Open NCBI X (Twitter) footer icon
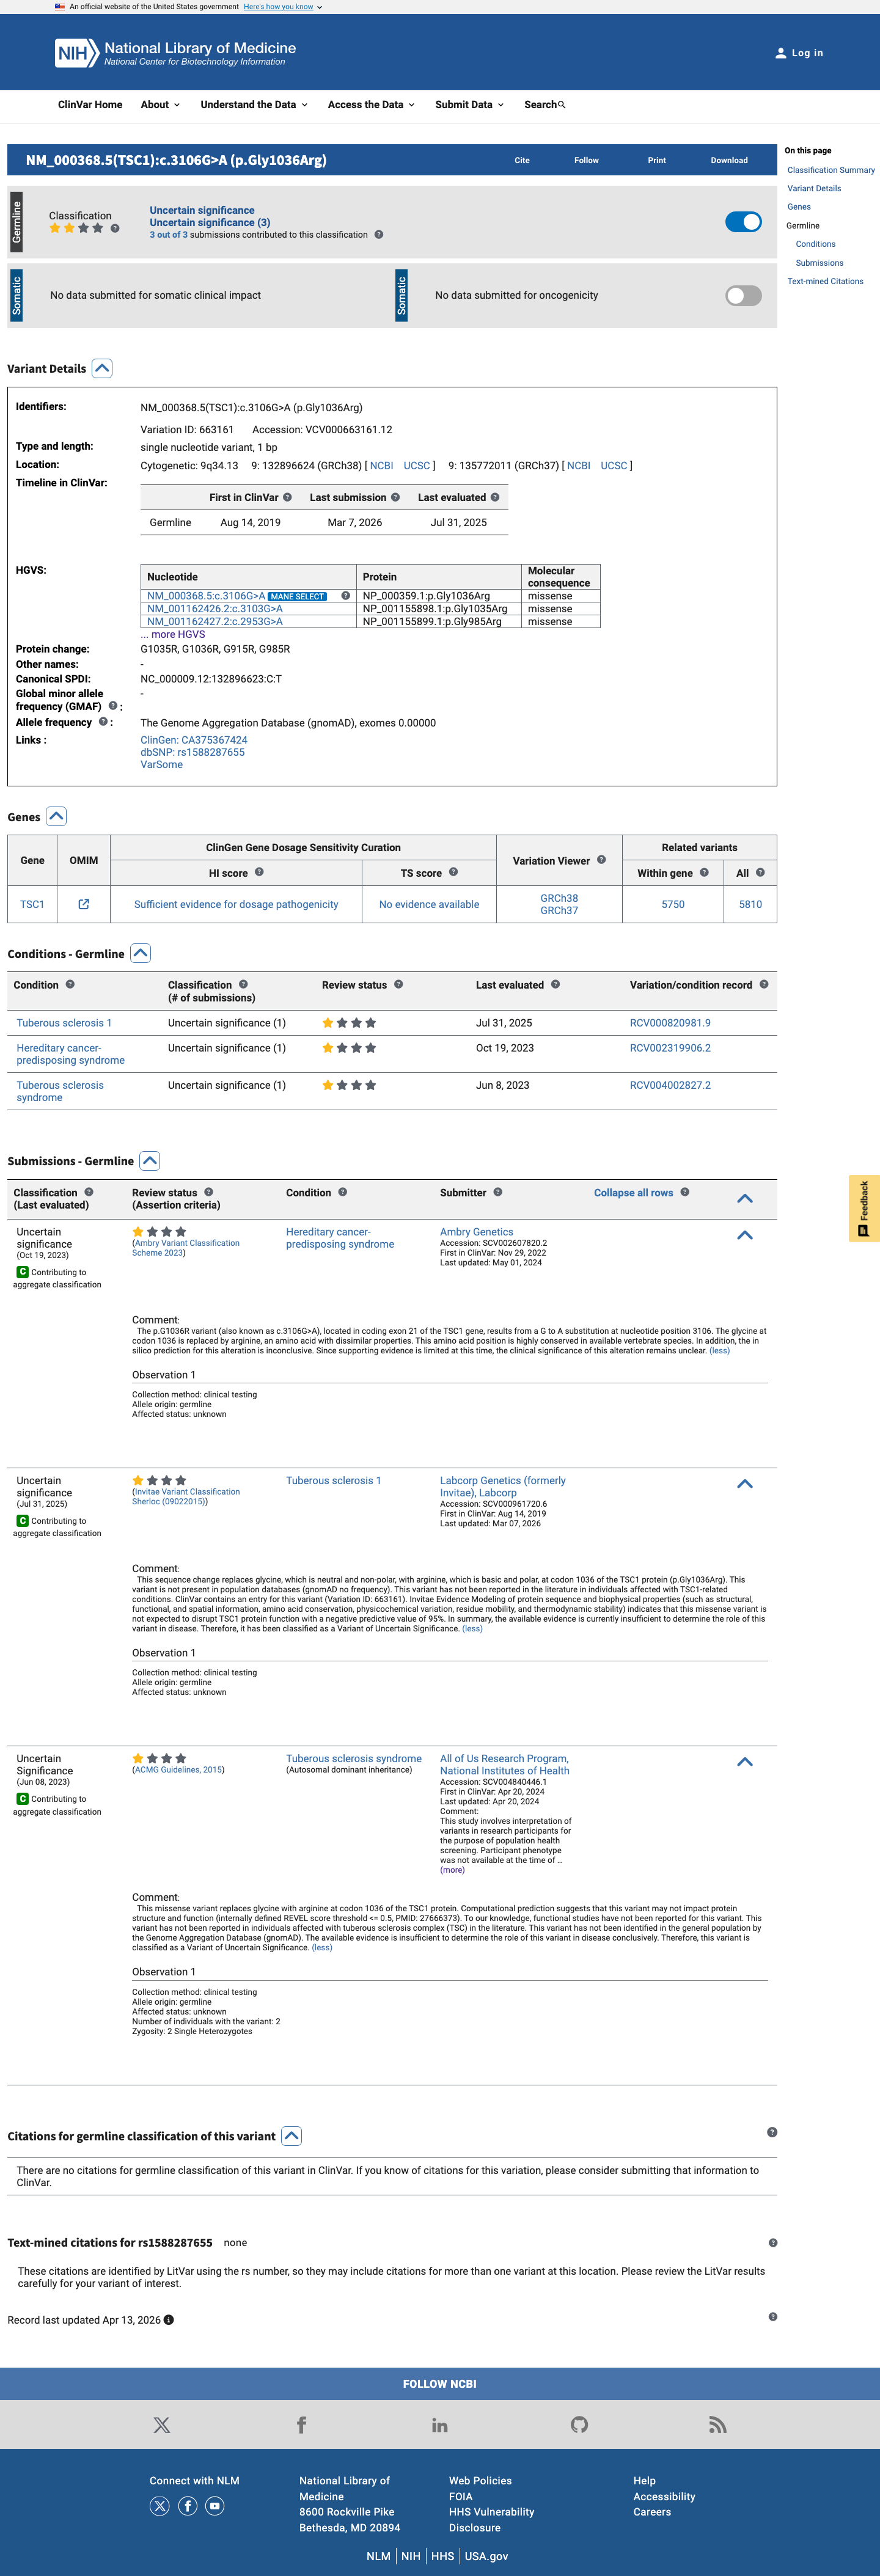 162,2425
